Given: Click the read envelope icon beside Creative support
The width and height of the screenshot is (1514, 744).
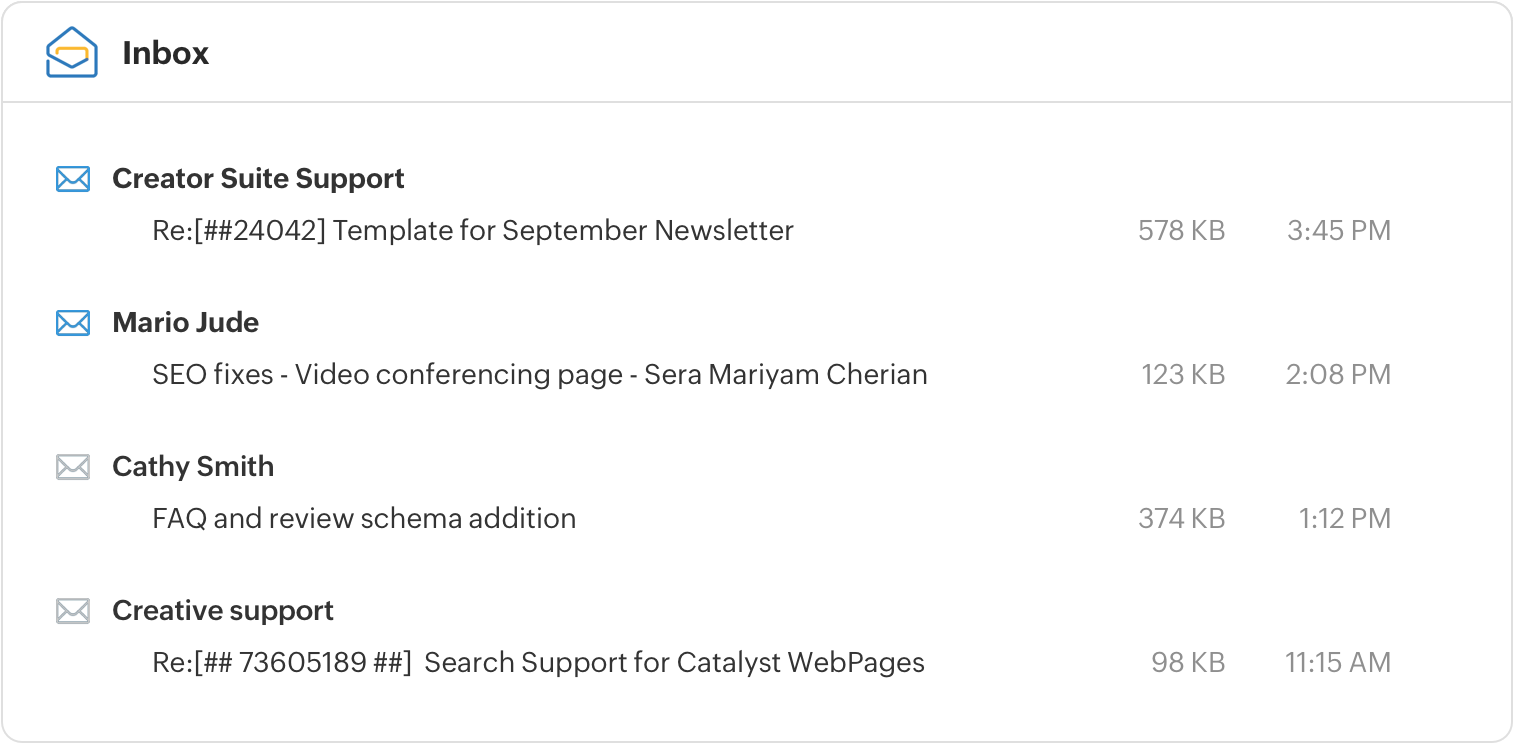Looking at the screenshot, I should pyautogui.click(x=73, y=611).
